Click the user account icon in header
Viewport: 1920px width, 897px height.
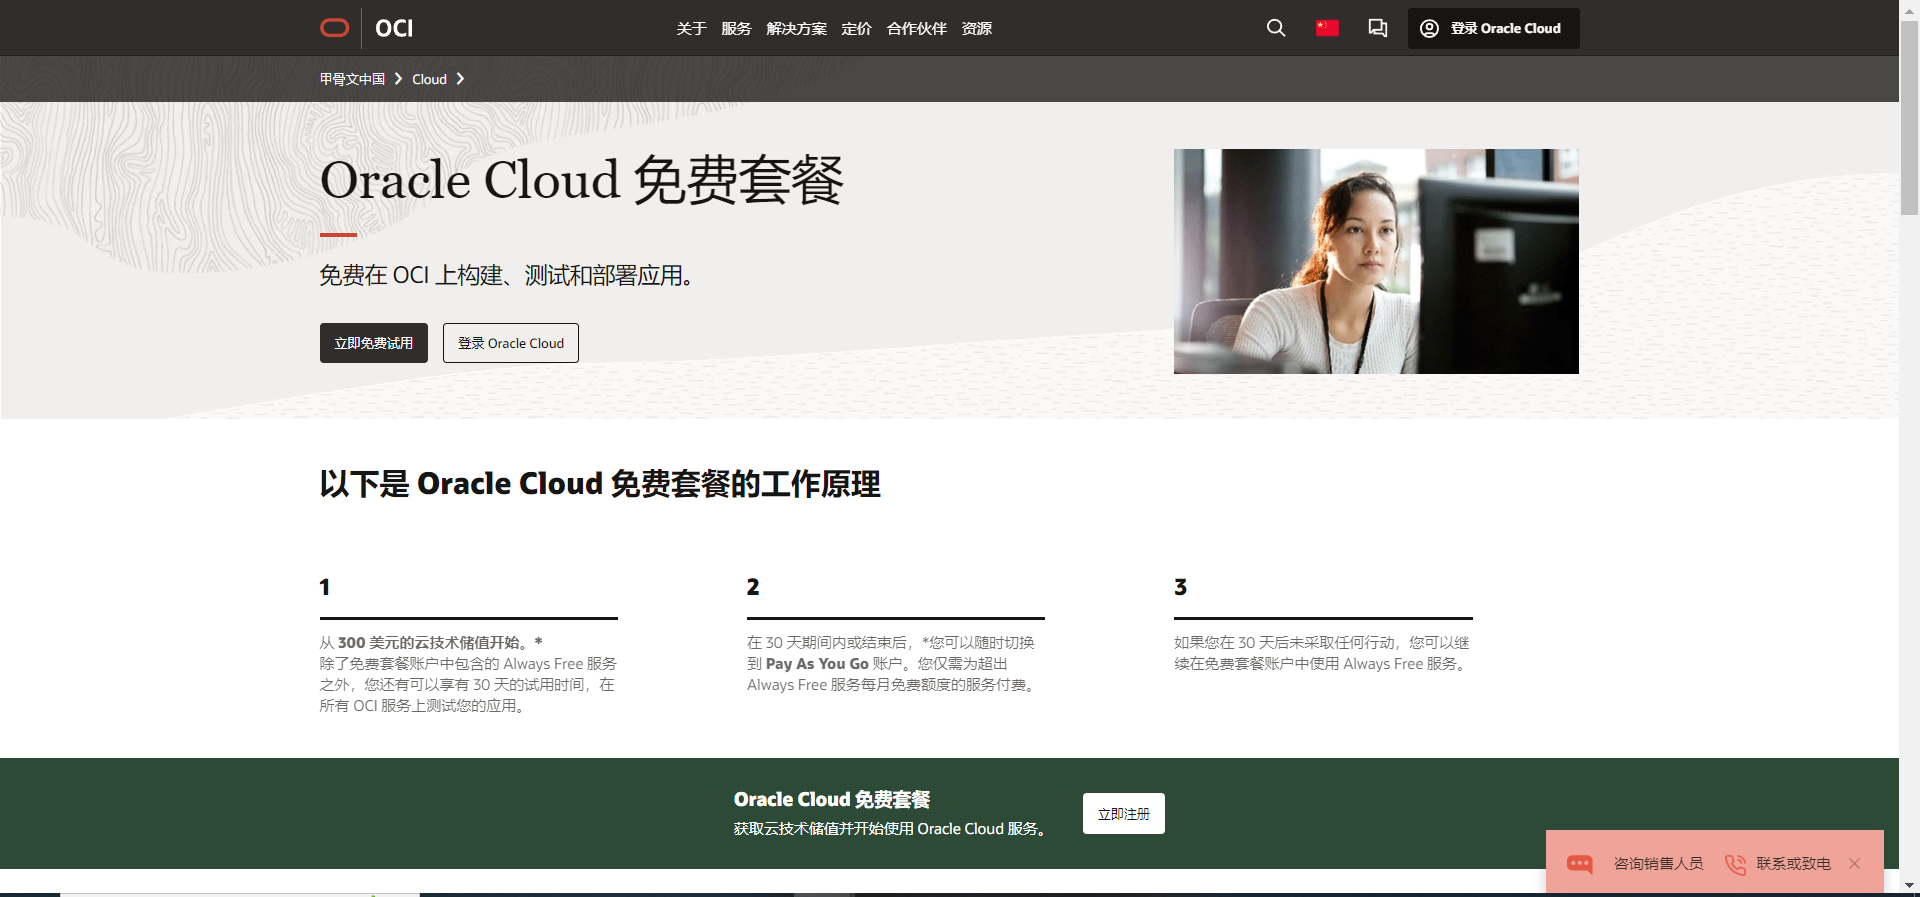[1430, 28]
